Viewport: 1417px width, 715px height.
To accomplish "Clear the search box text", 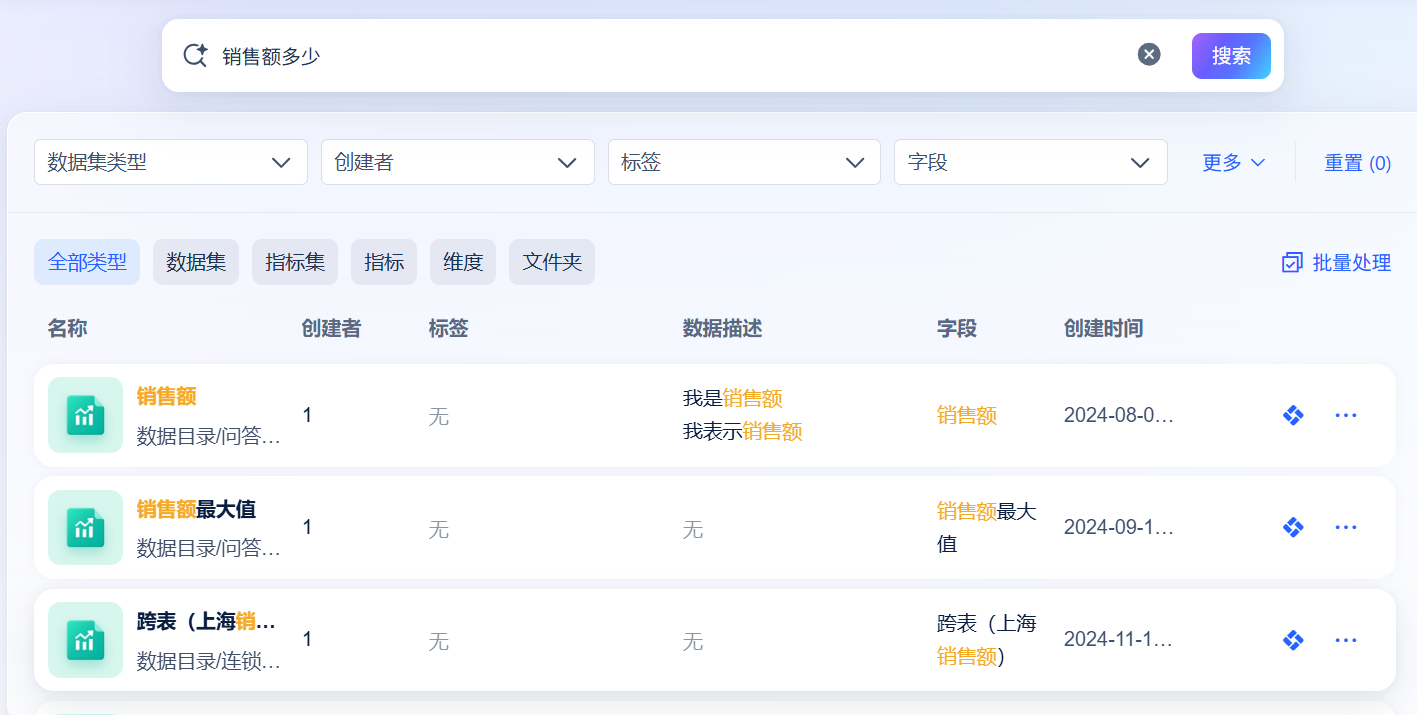I will click(1149, 55).
